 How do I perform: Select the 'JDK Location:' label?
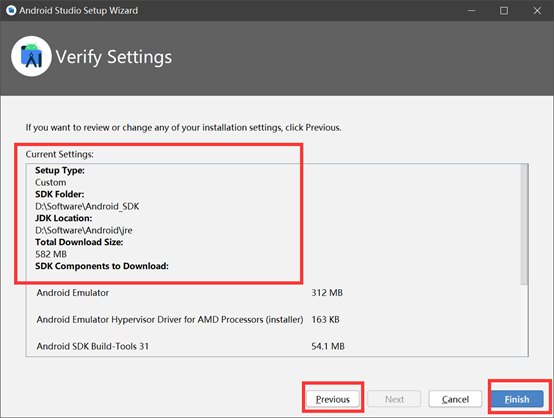point(64,218)
